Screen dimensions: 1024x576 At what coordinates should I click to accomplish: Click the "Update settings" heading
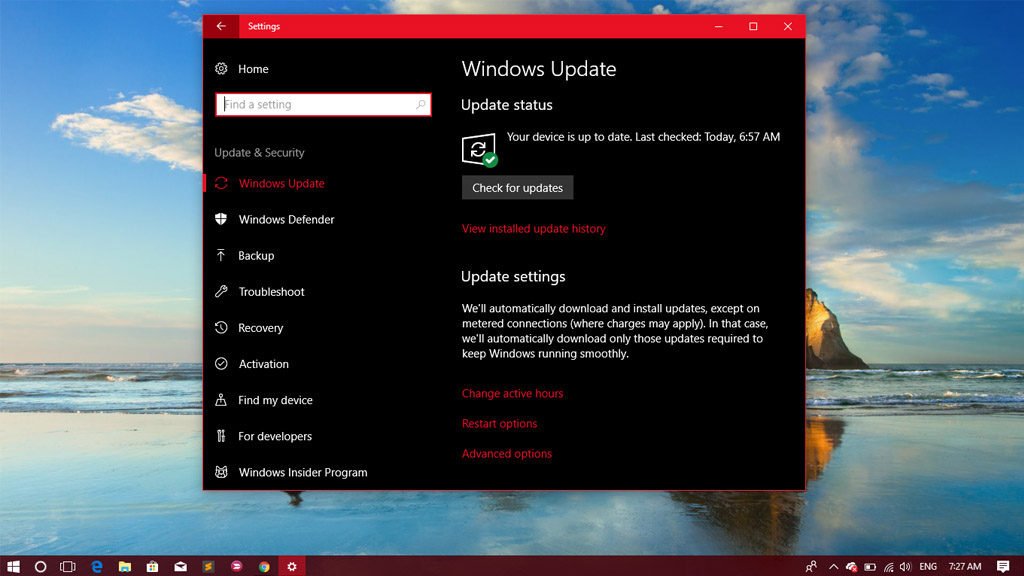coord(513,276)
